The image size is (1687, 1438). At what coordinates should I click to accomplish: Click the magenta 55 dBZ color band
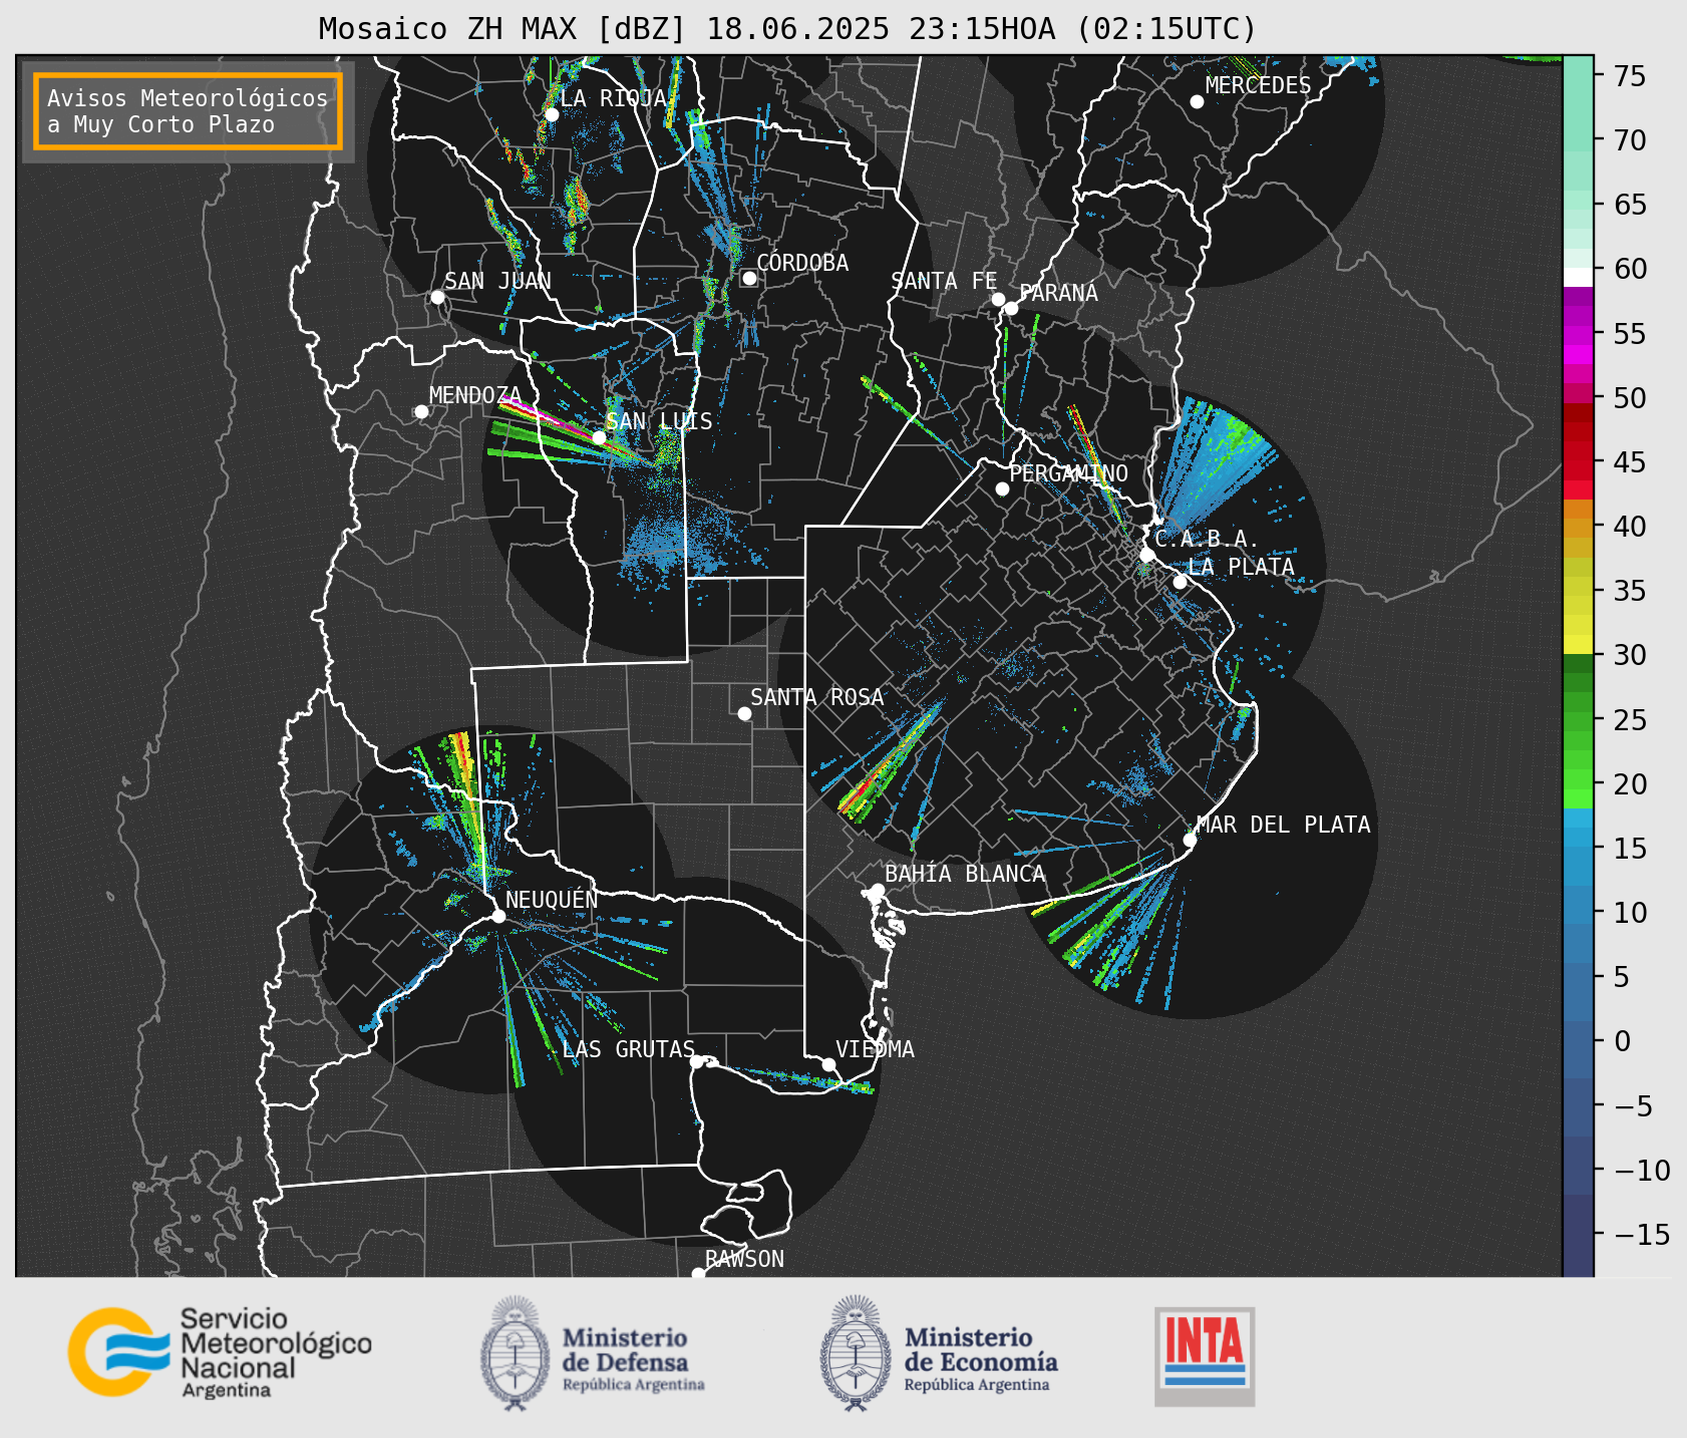pyautogui.click(x=1578, y=333)
